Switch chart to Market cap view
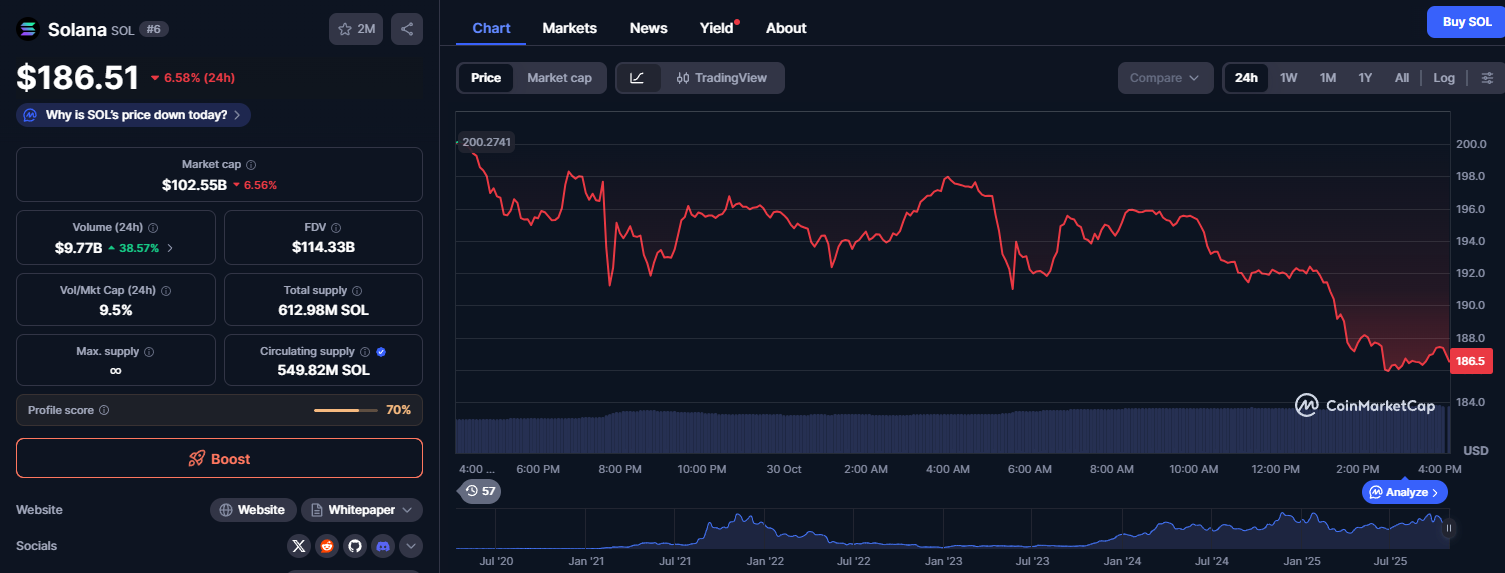 click(x=559, y=78)
